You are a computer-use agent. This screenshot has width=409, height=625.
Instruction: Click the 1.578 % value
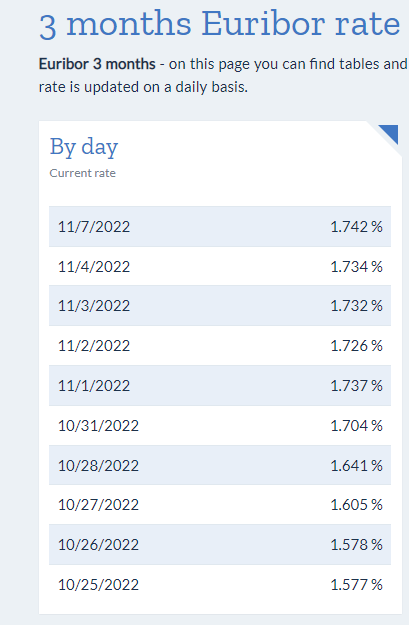tap(356, 544)
